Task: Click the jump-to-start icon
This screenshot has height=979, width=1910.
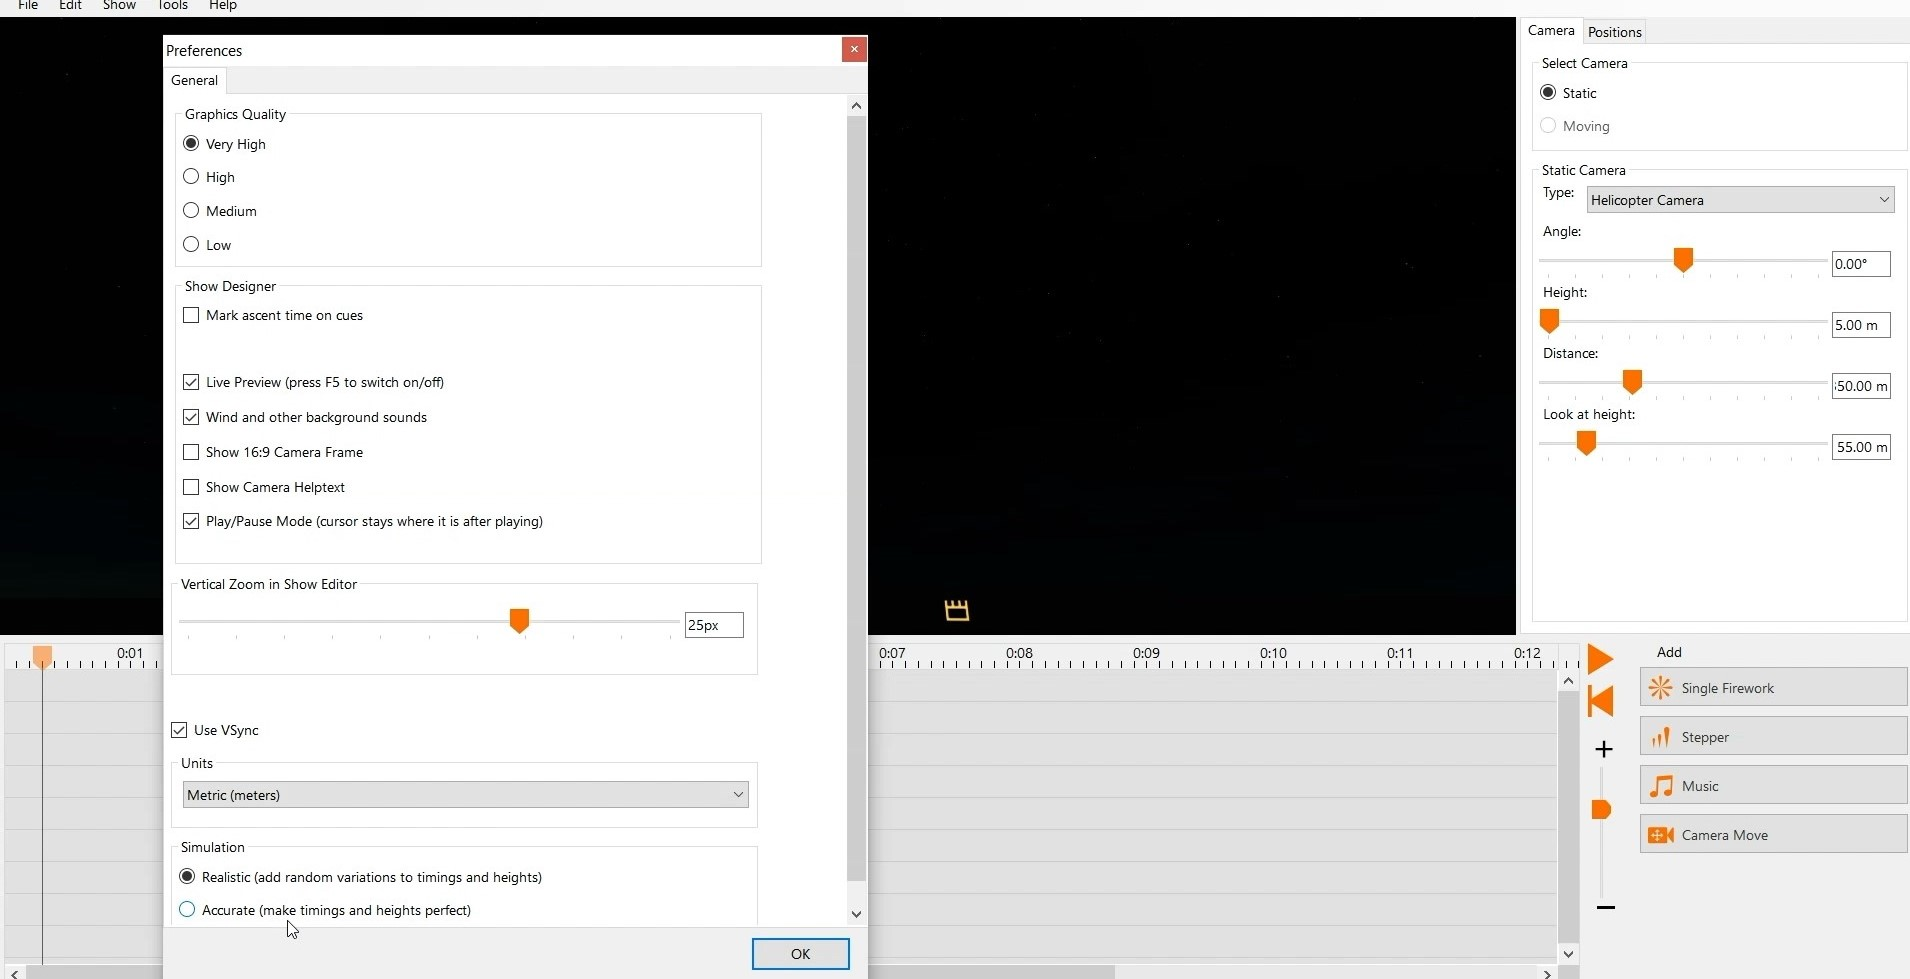Action: tap(1601, 701)
